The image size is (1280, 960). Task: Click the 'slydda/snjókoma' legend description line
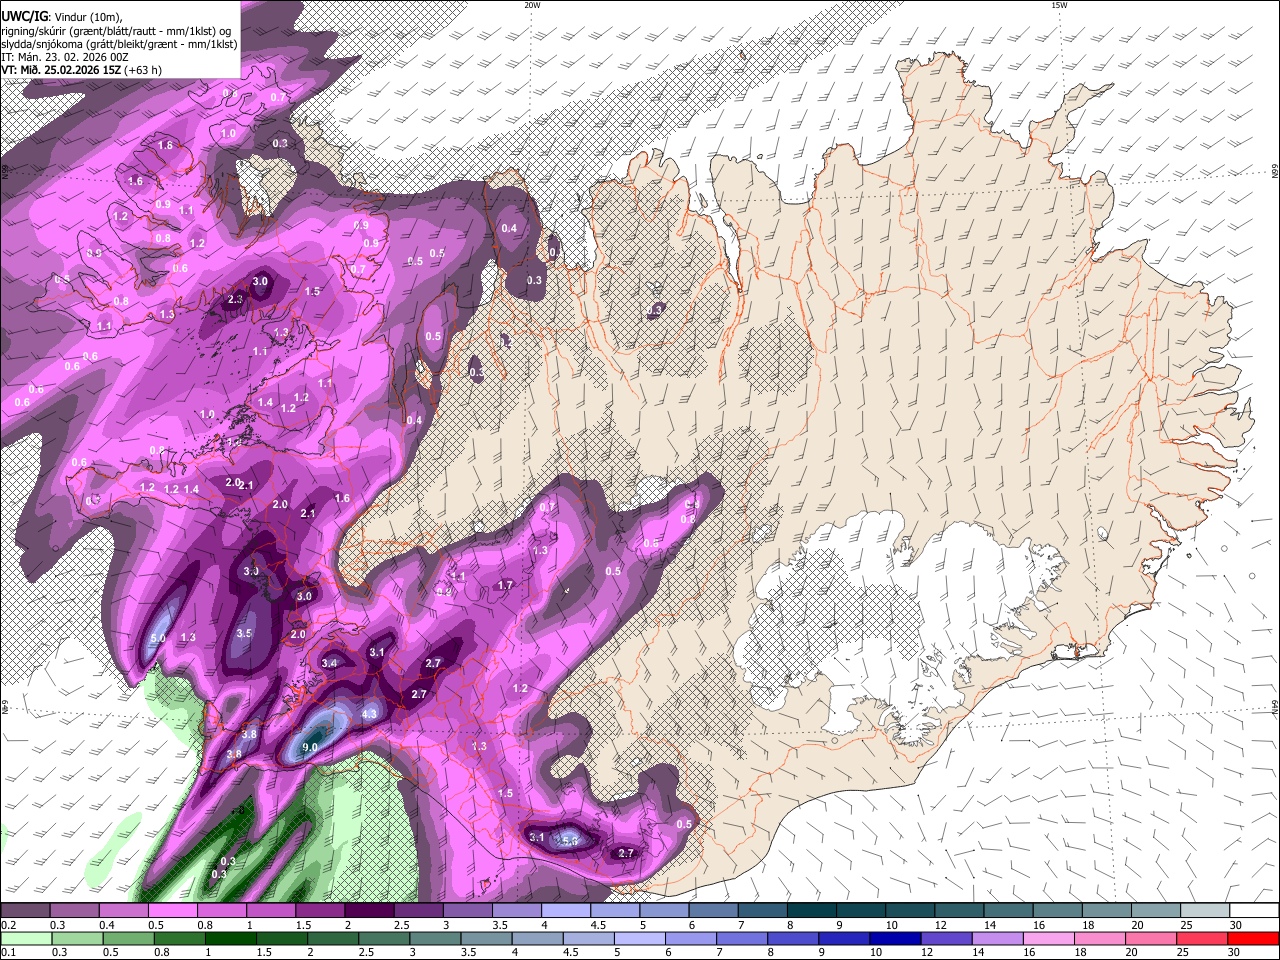(119, 44)
